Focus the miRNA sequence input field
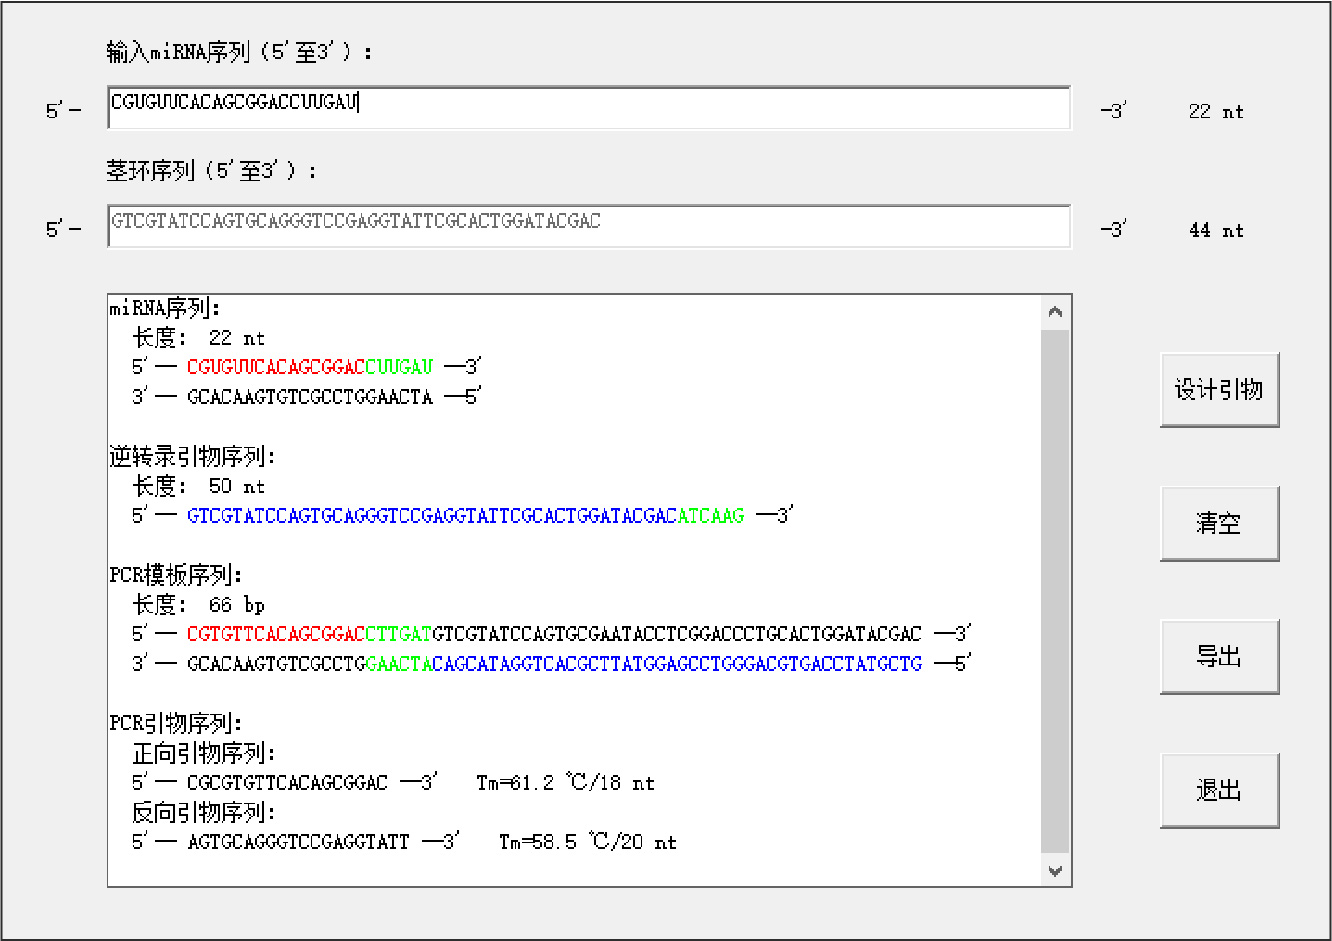The height and width of the screenshot is (941, 1332). tap(588, 108)
